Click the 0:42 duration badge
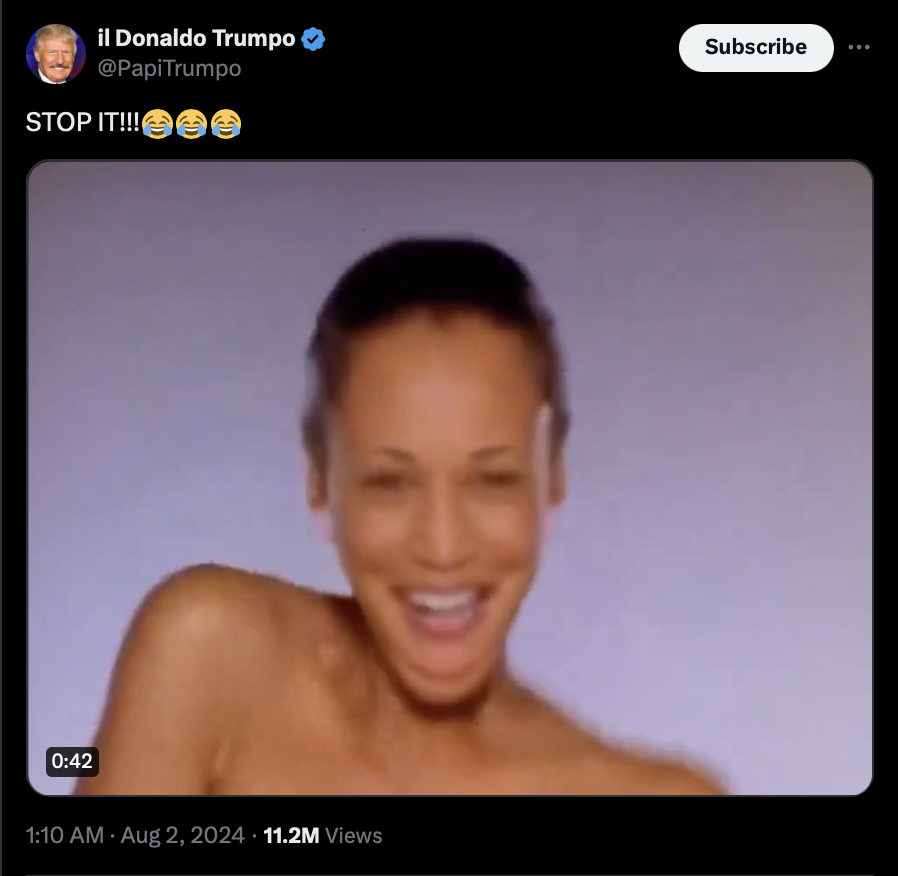Screen dimensions: 898x876 (x=72, y=761)
